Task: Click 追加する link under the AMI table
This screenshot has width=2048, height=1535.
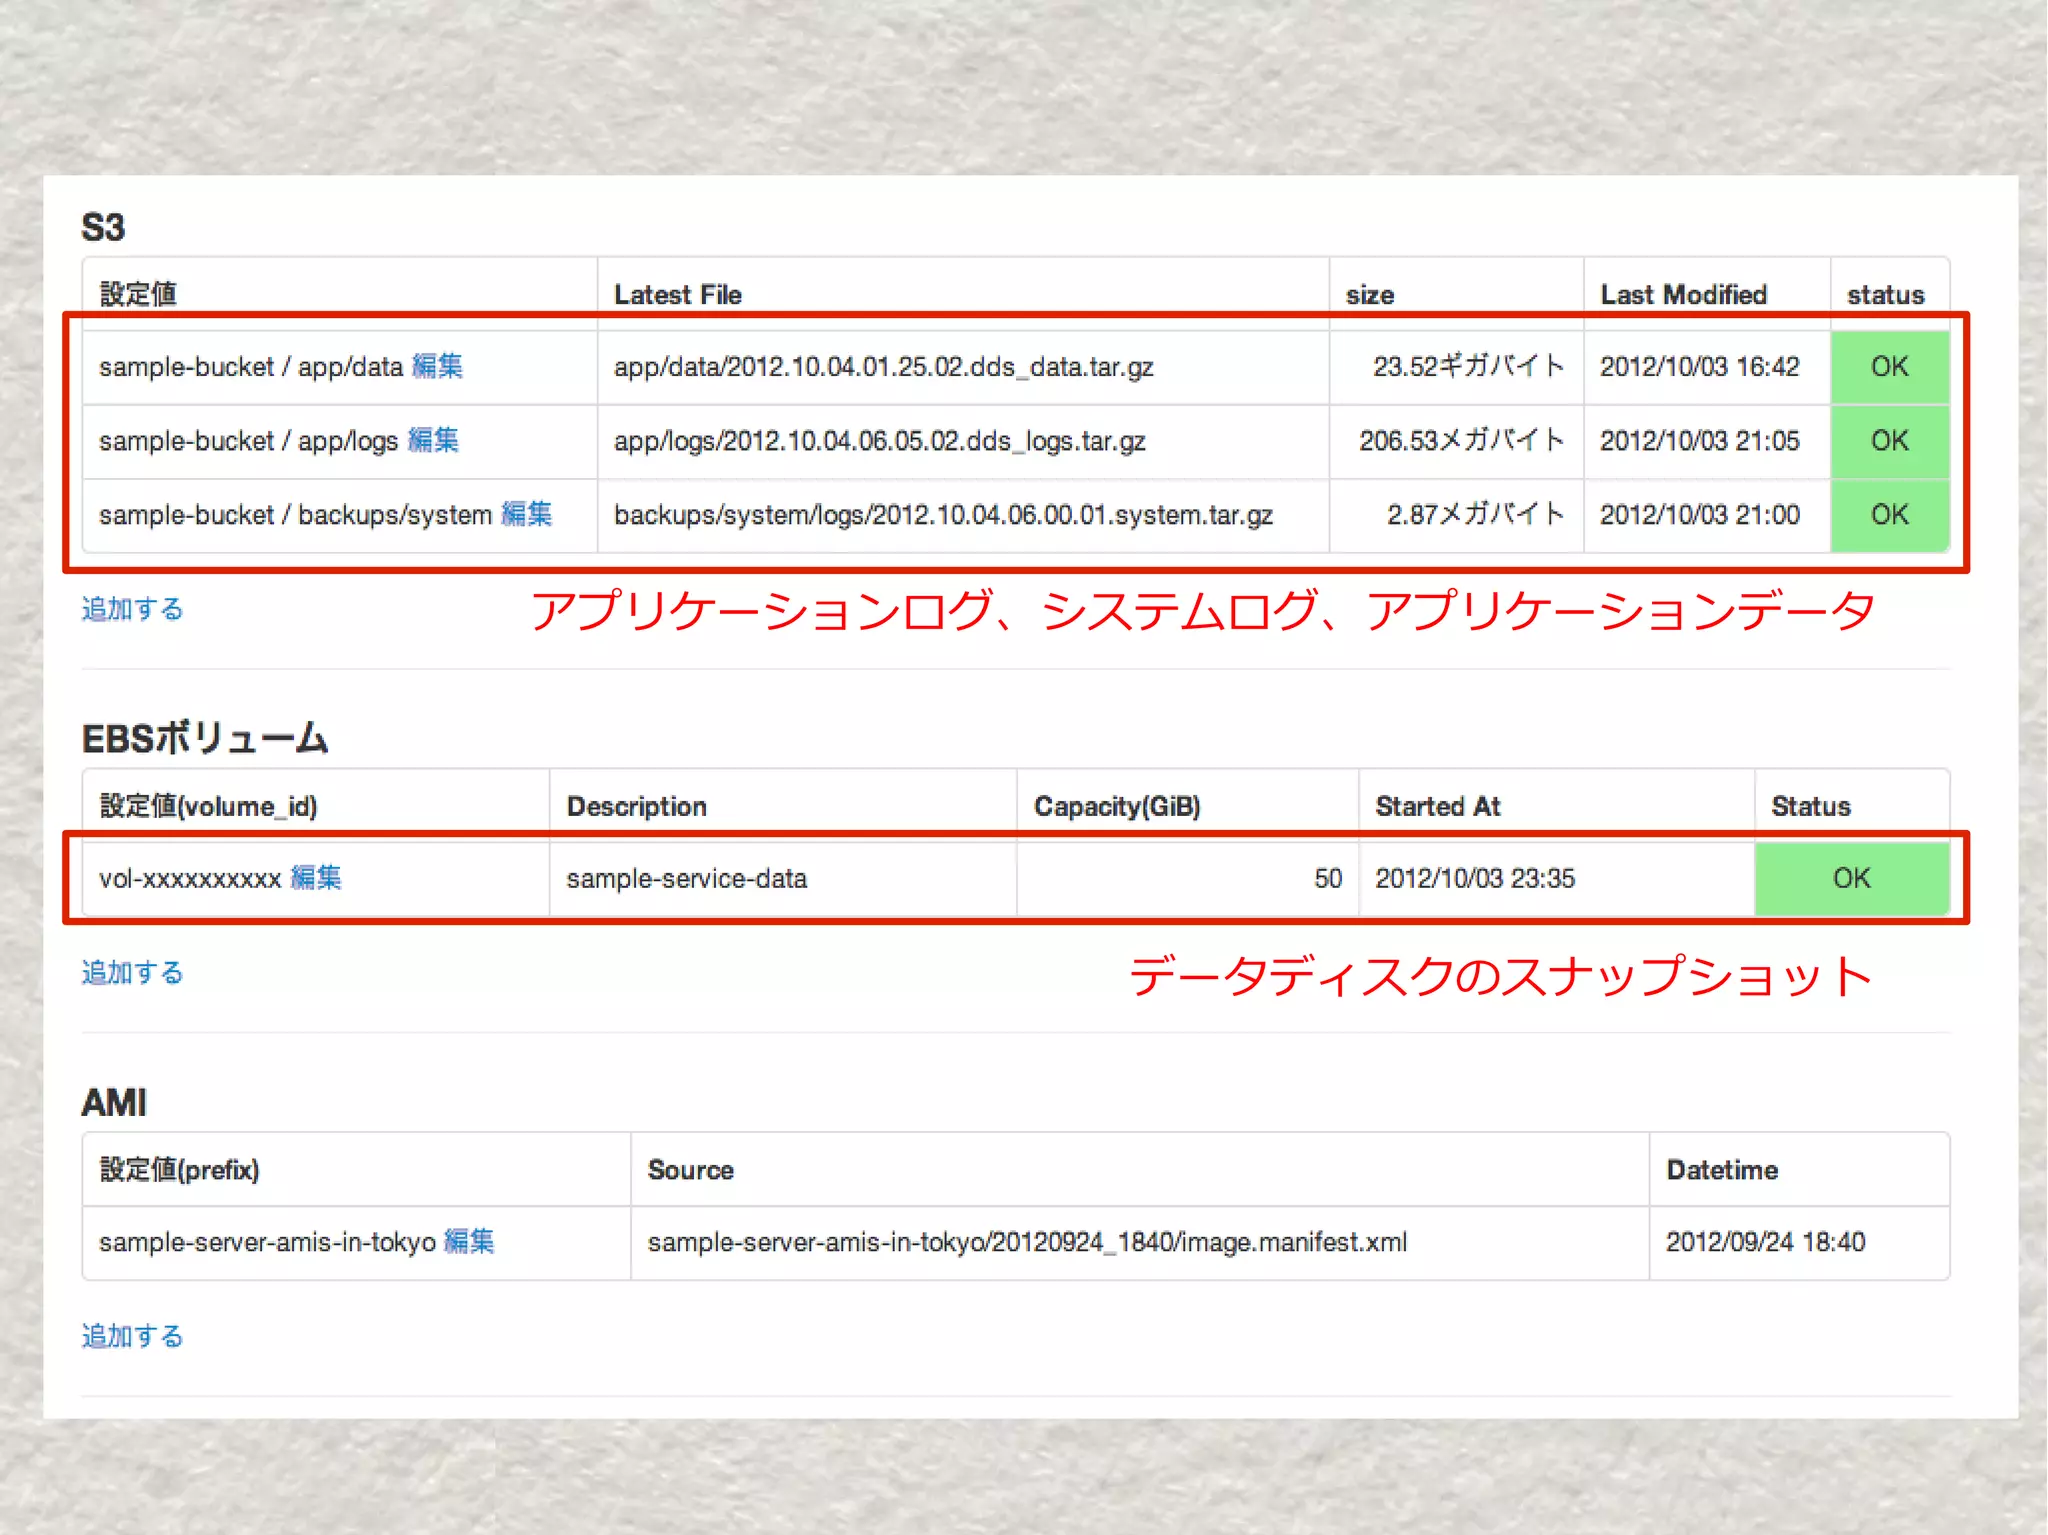Action: pos(132,1336)
